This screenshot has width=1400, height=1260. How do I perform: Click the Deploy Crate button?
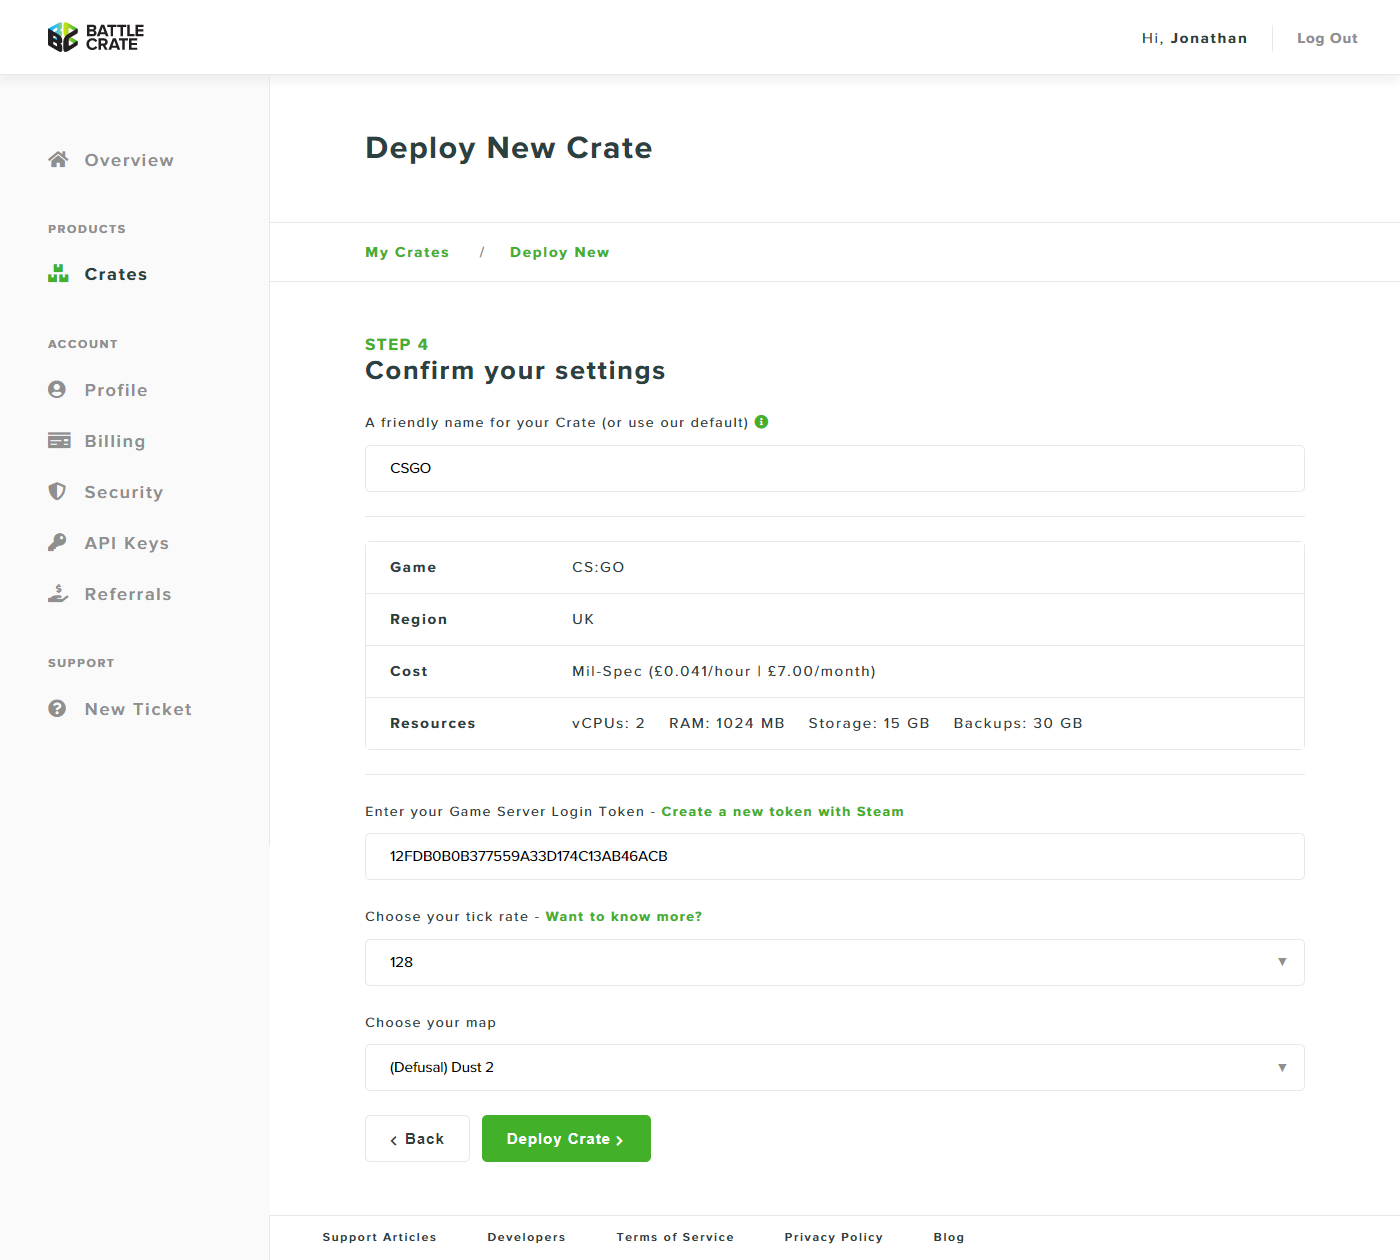click(x=566, y=1139)
